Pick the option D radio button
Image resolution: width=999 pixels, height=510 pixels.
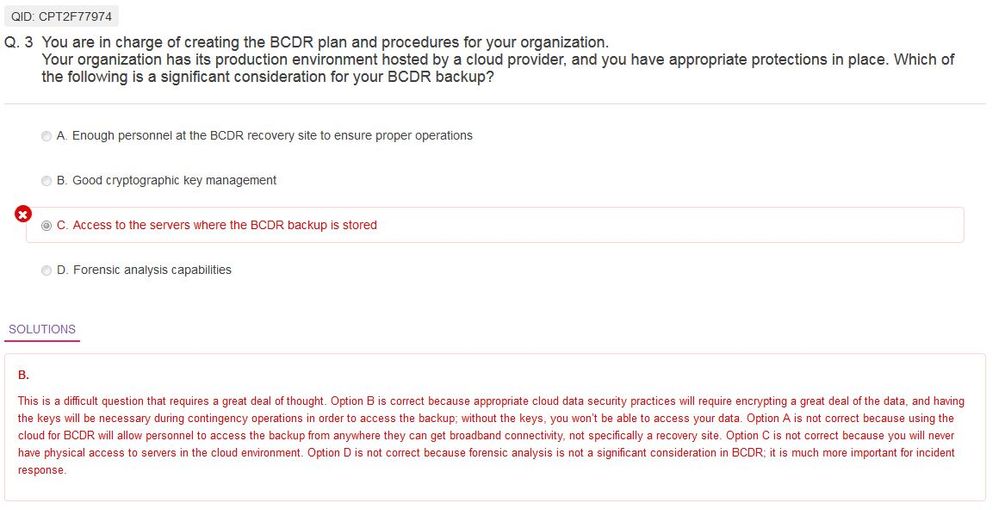click(x=46, y=270)
